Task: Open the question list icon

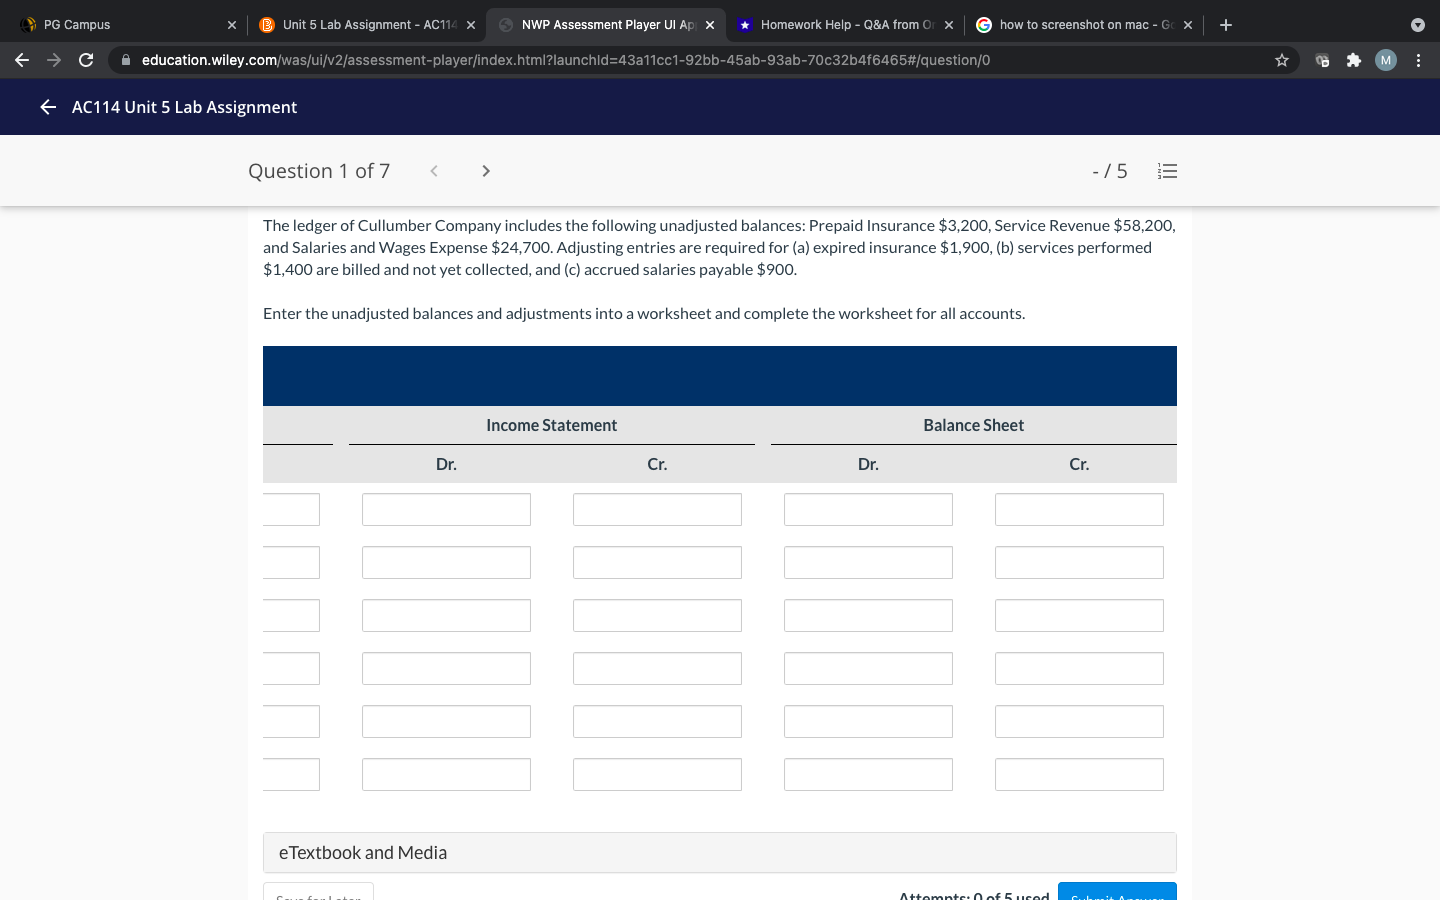Action: [1167, 170]
